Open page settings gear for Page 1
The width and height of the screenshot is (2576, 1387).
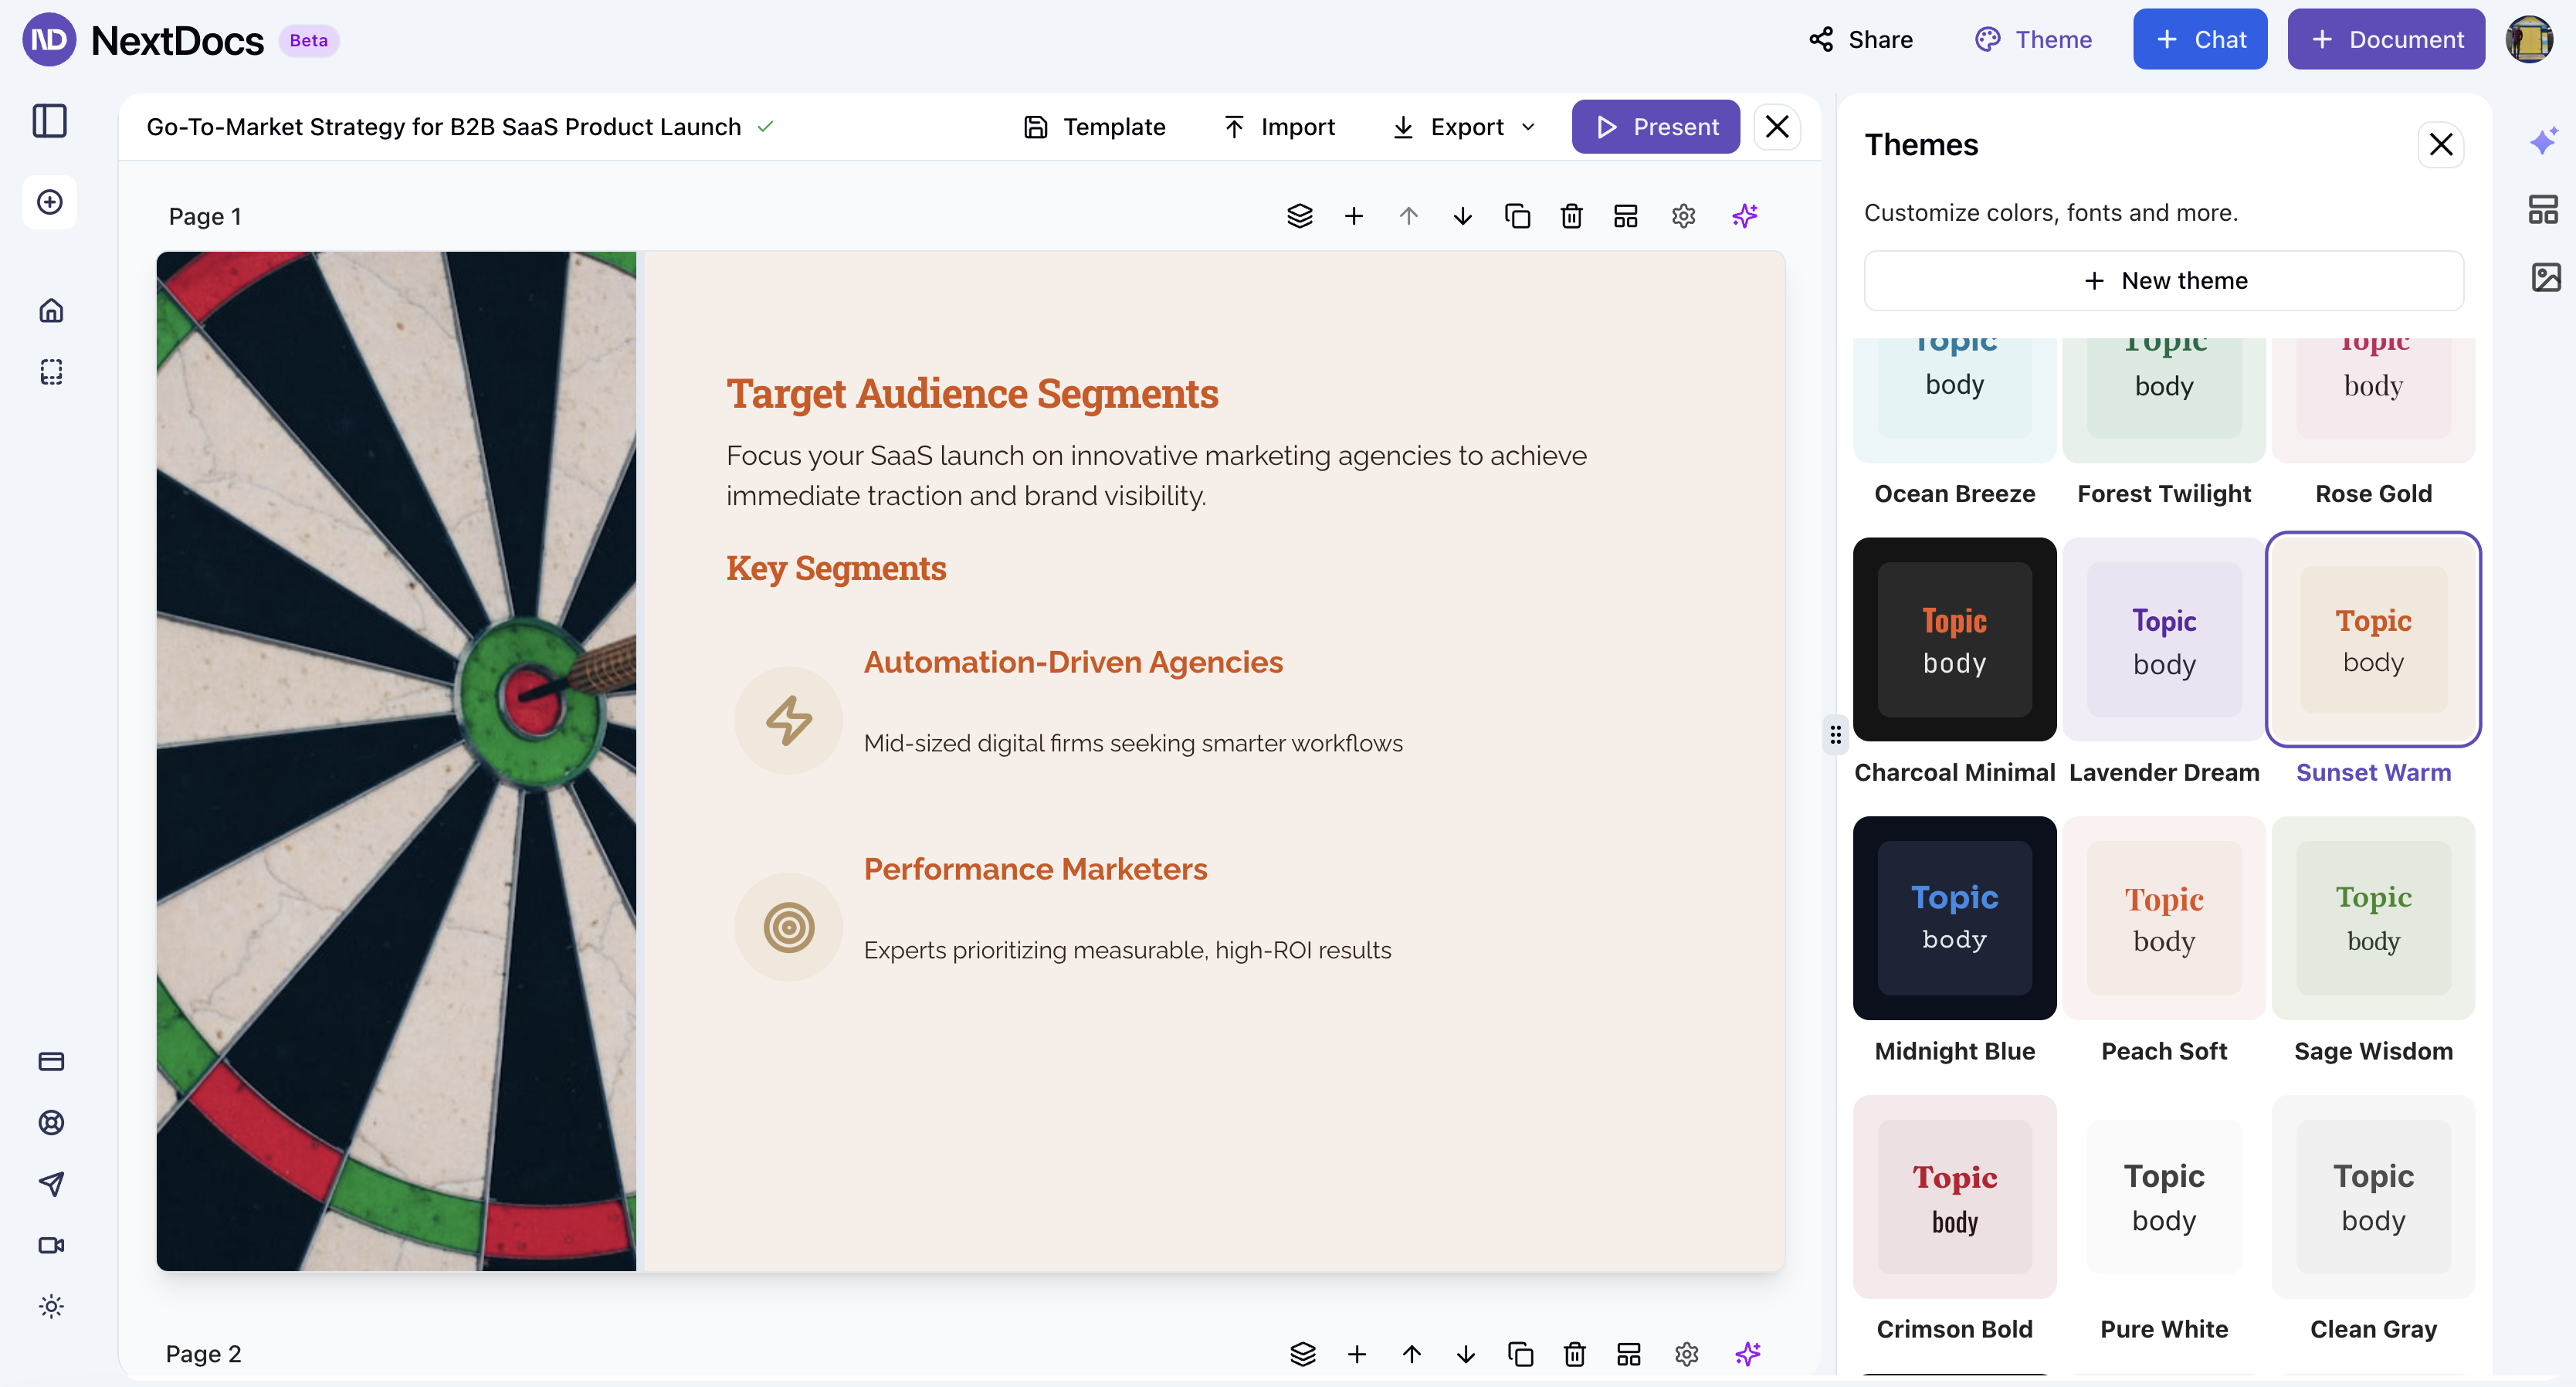pyautogui.click(x=1683, y=215)
